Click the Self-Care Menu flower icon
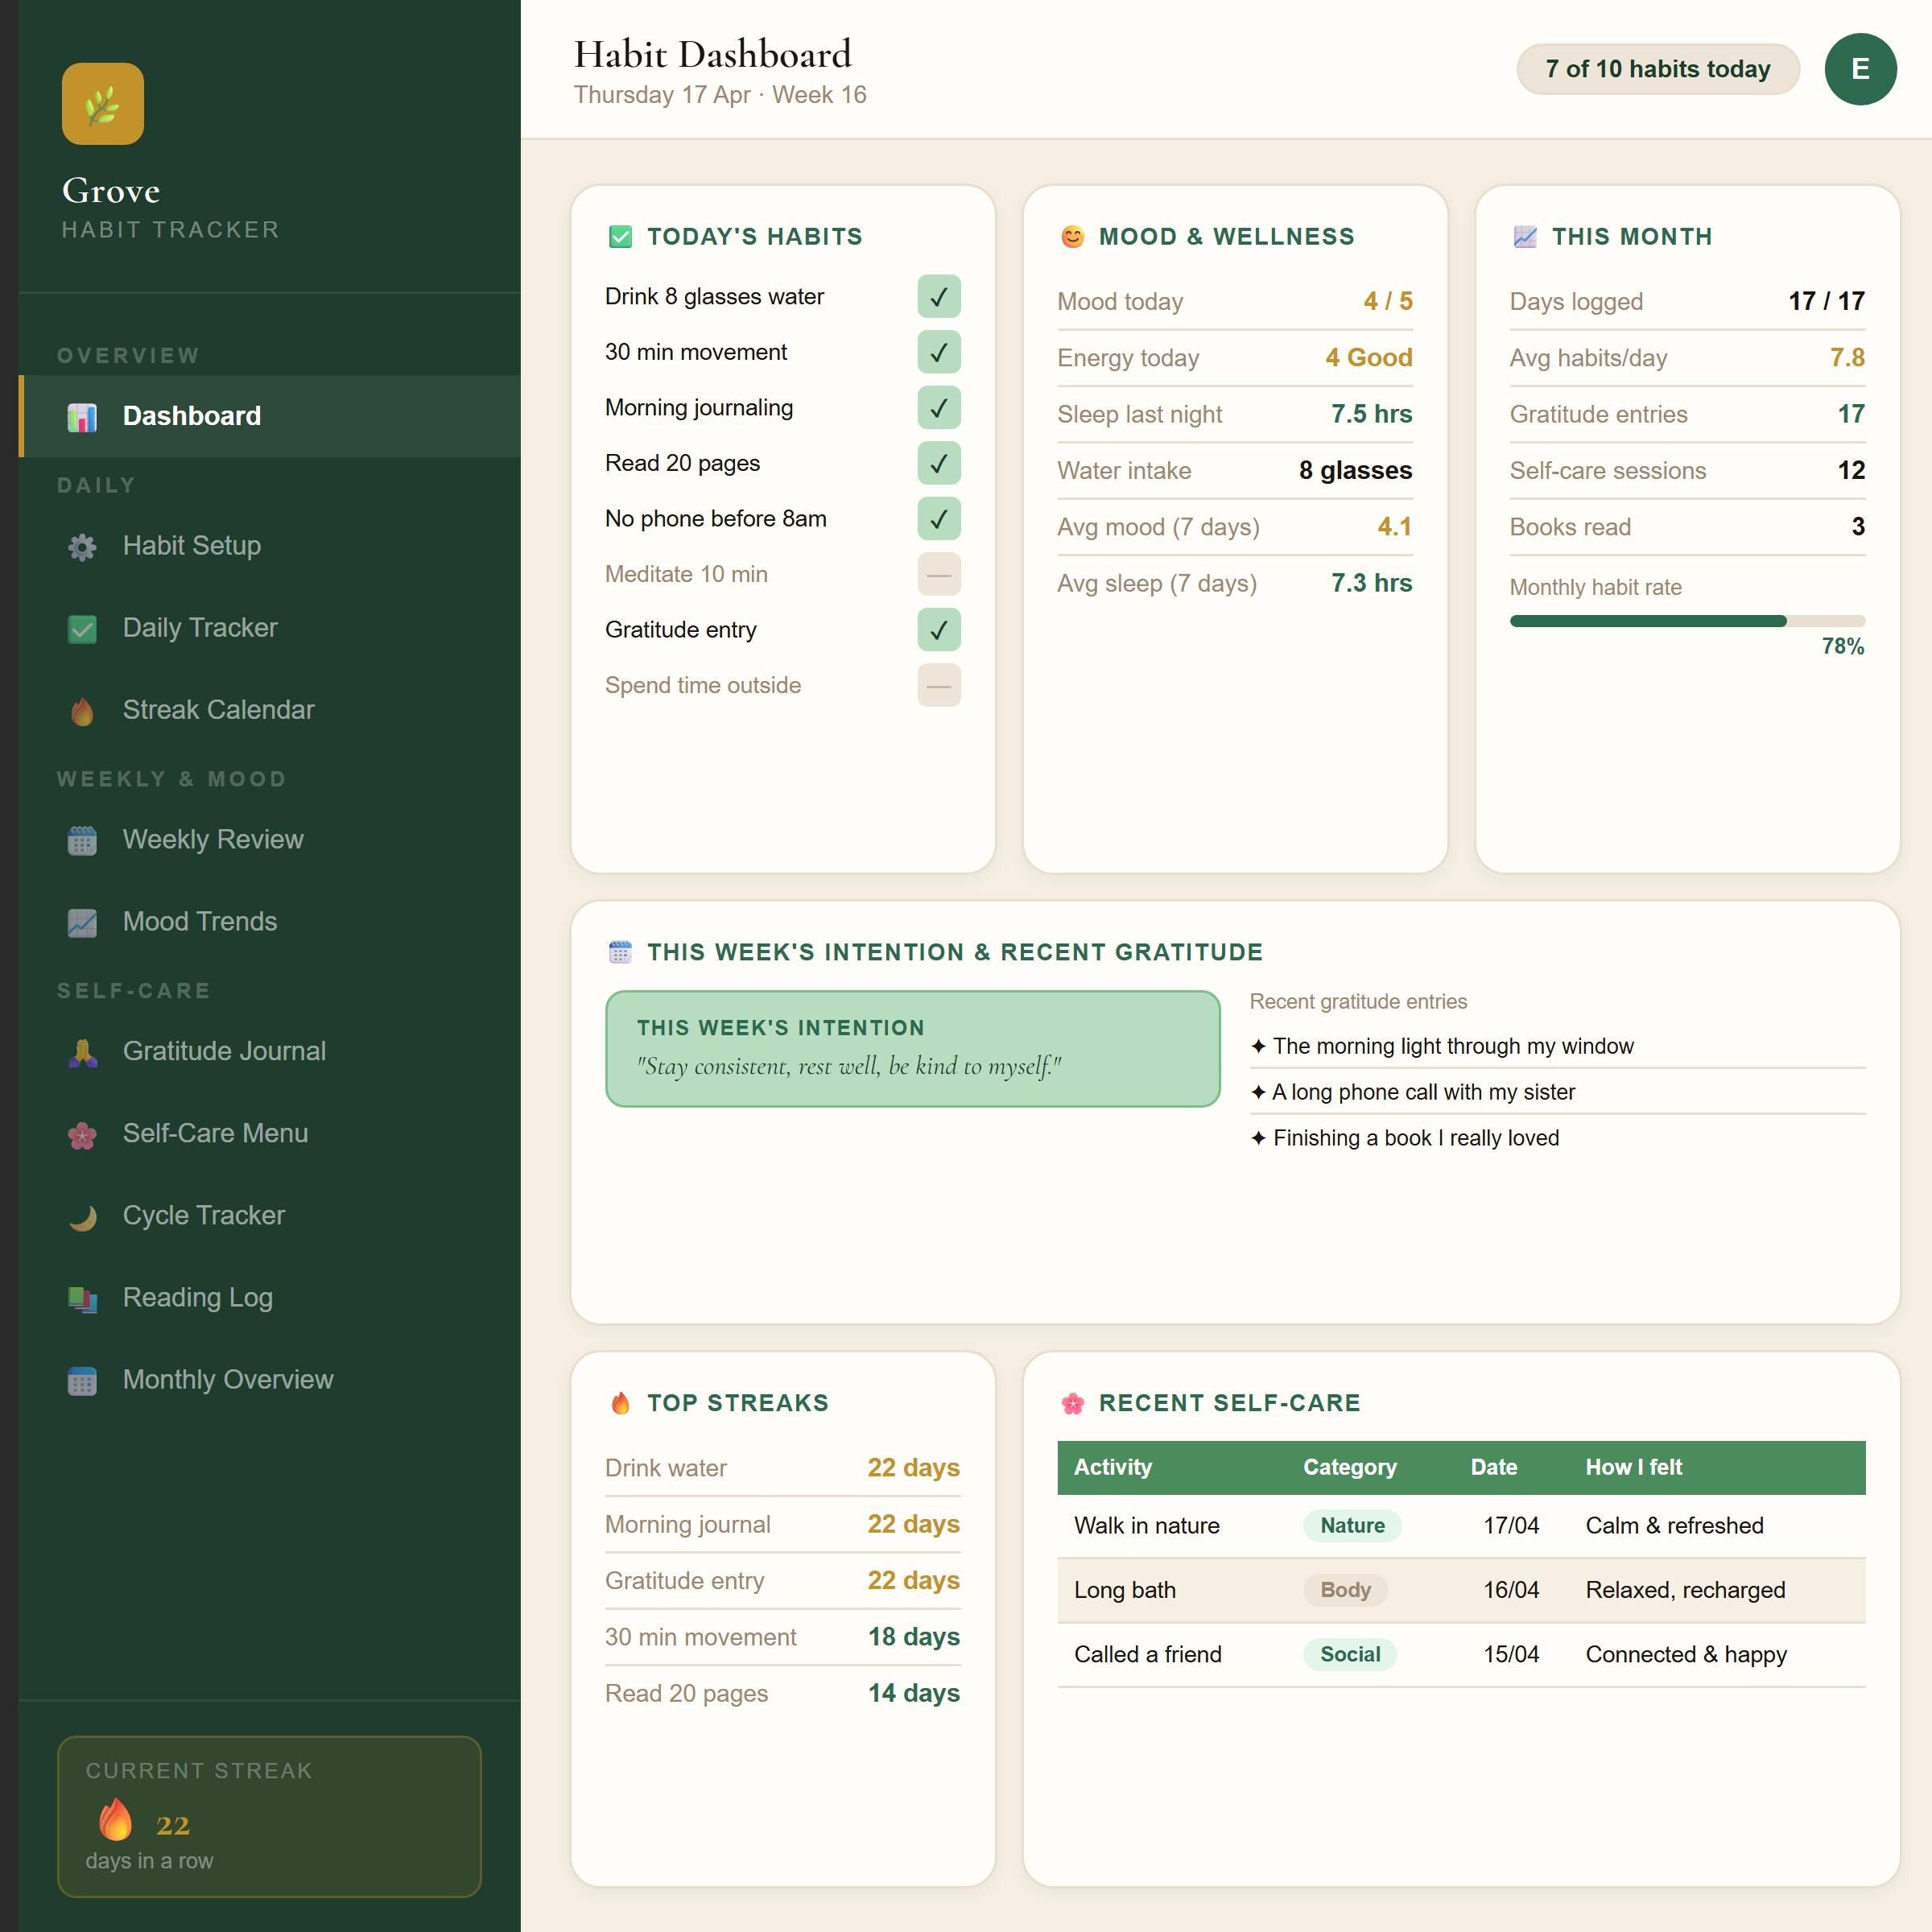This screenshot has width=1932, height=1932. coord(82,1135)
